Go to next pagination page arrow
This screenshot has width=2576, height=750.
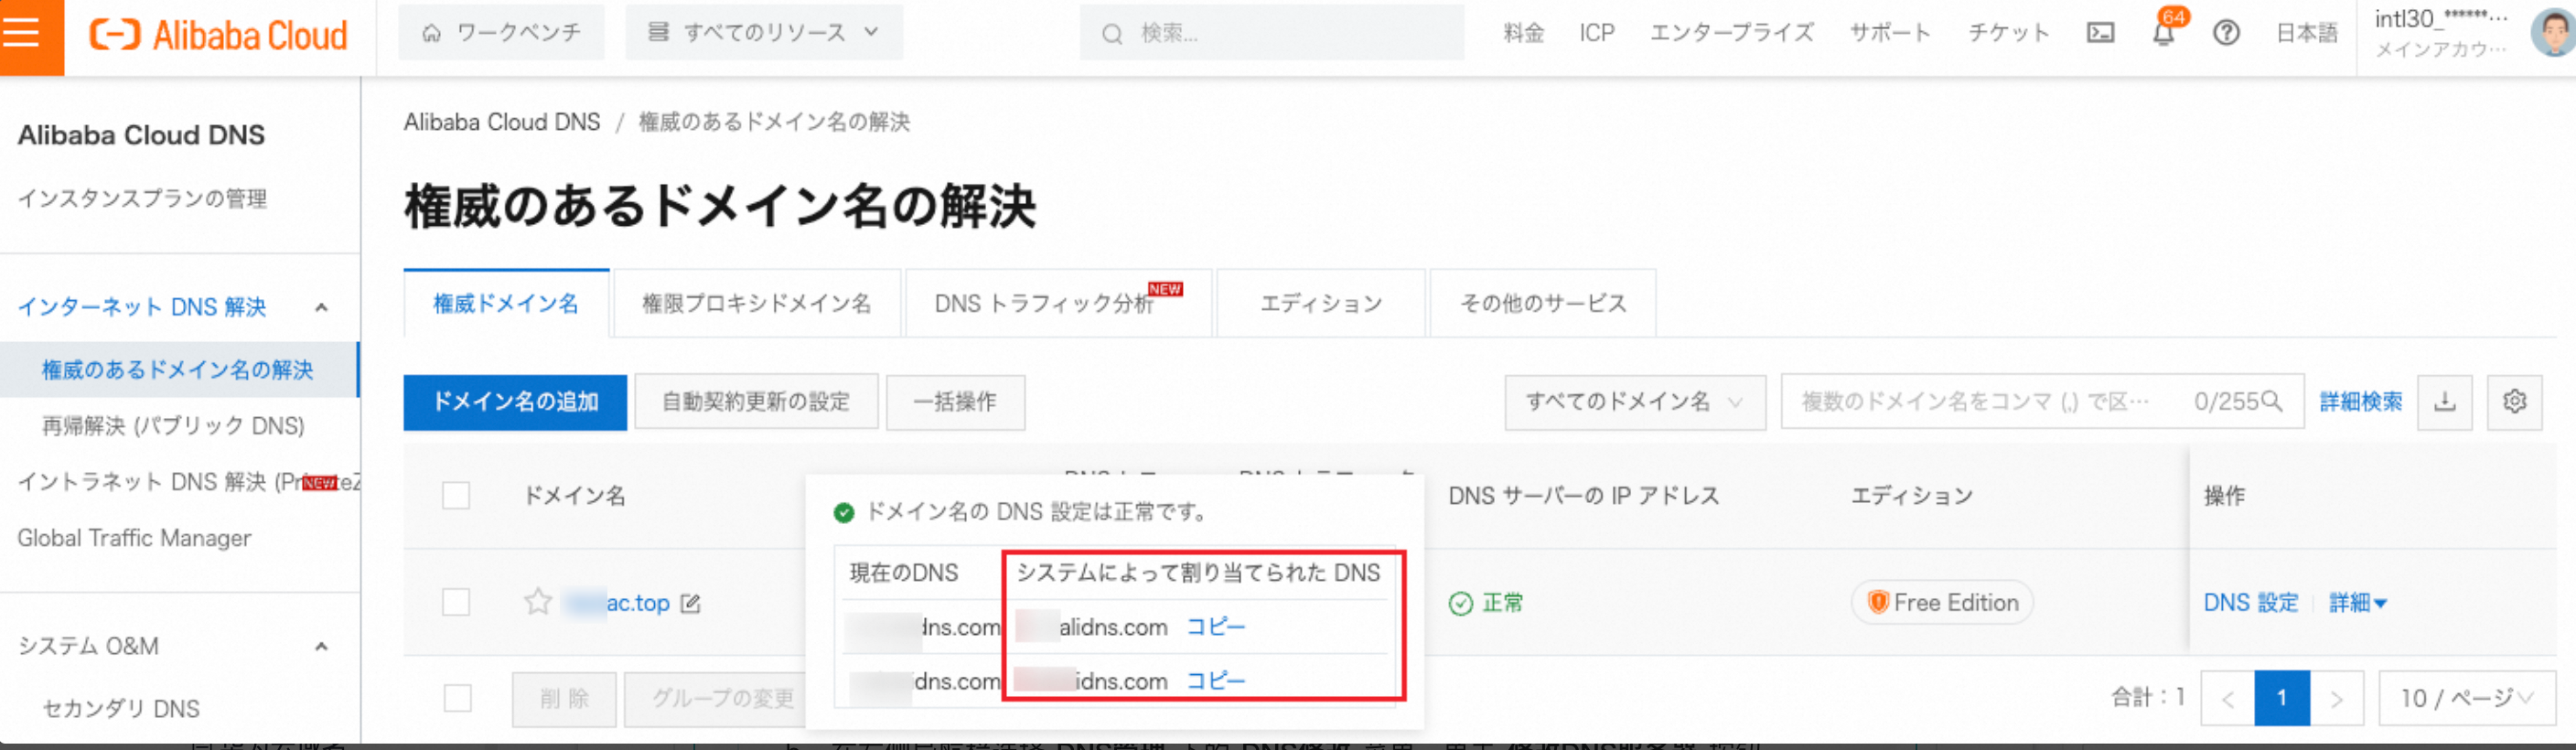pyautogui.click(x=2337, y=698)
